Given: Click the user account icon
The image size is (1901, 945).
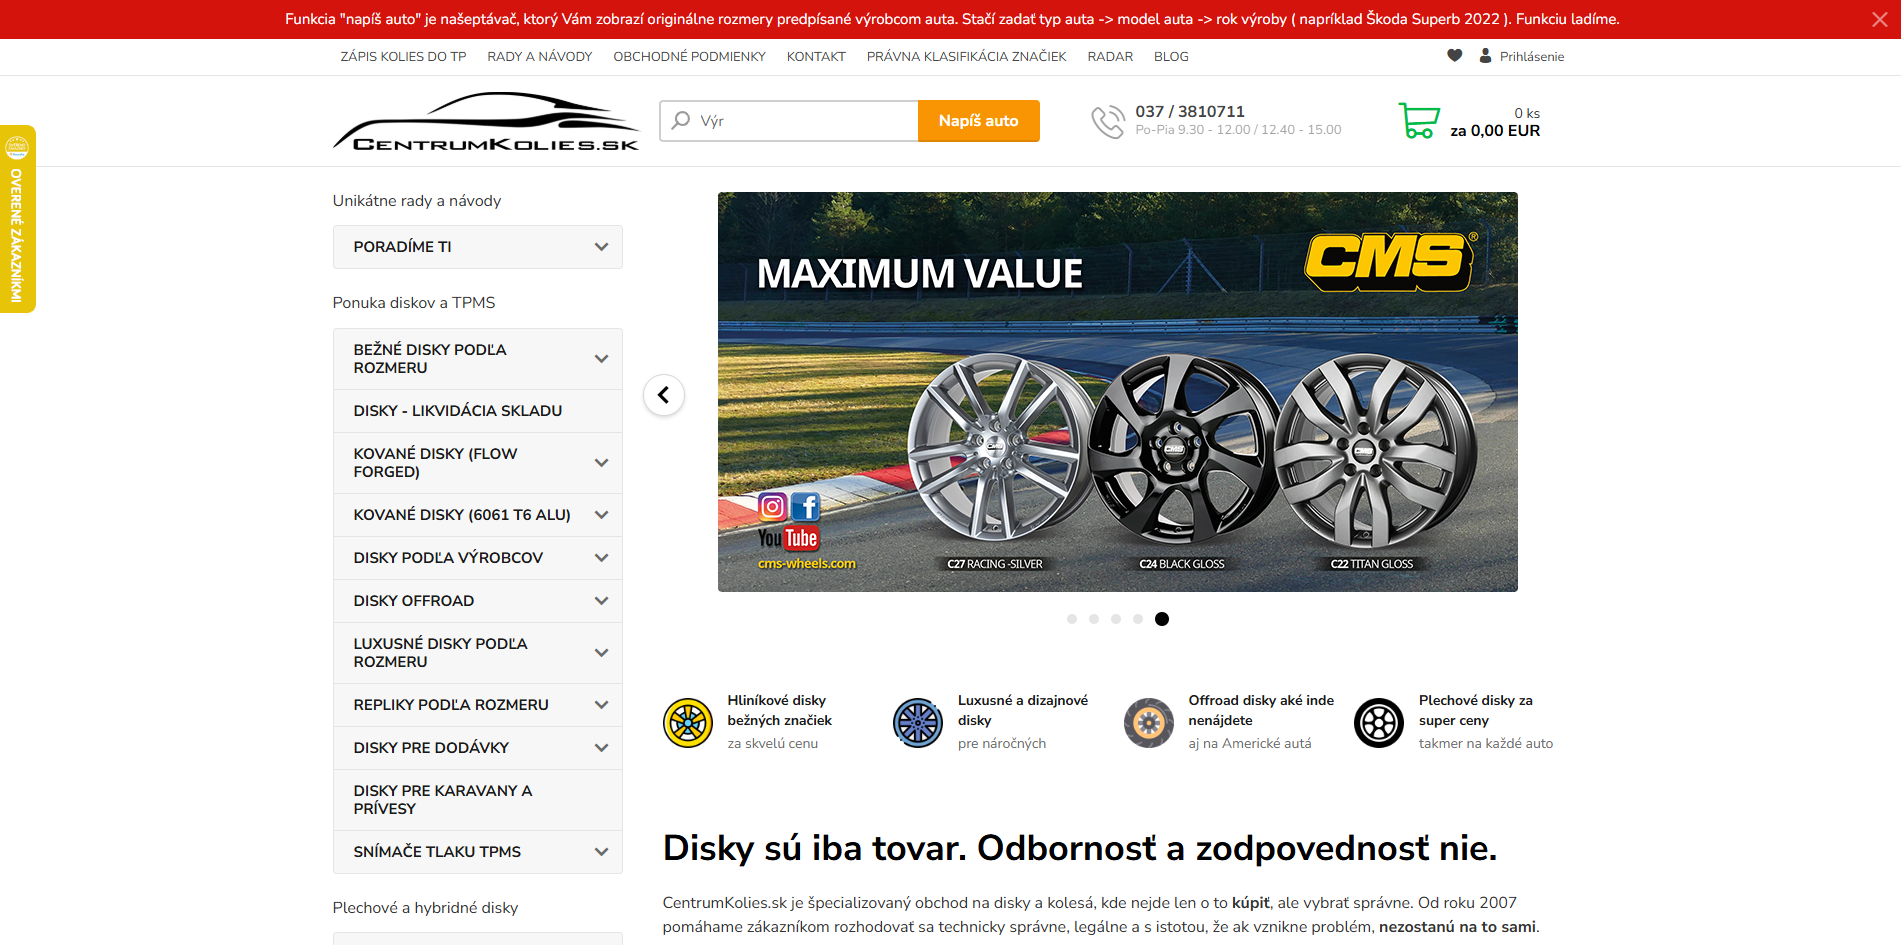Looking at the screenshot, I should point(1486,56).
